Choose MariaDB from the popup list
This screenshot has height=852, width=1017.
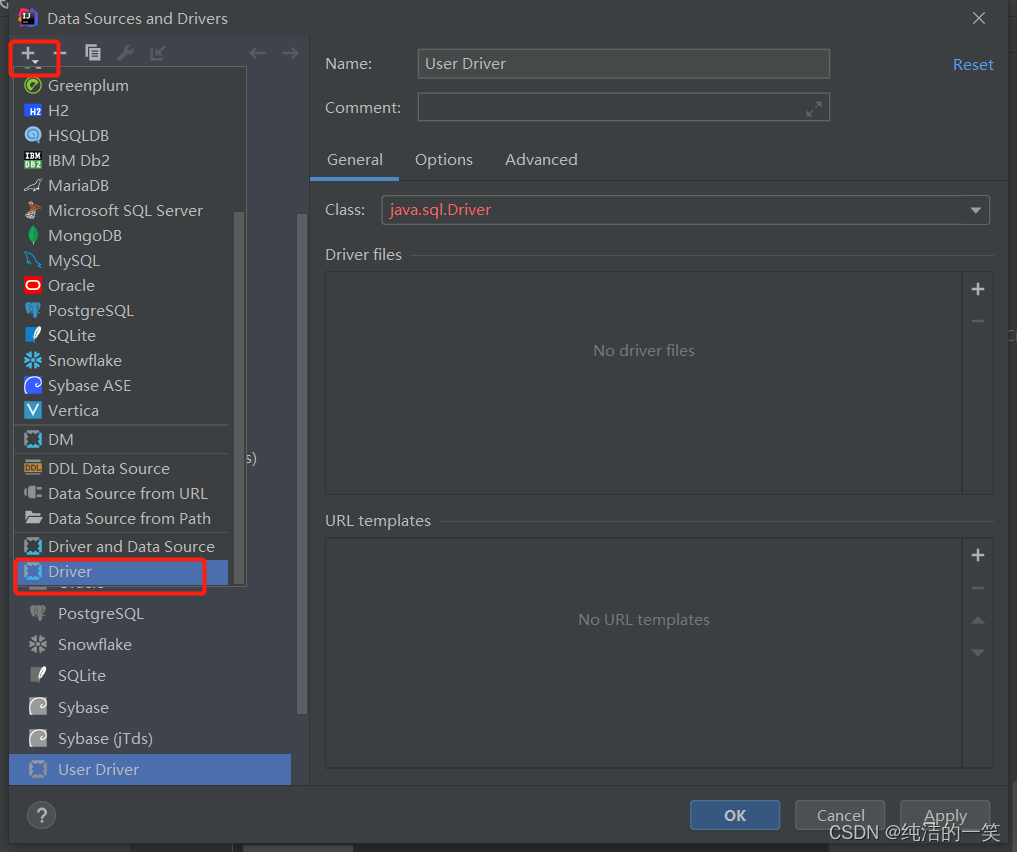coord(121,185)
